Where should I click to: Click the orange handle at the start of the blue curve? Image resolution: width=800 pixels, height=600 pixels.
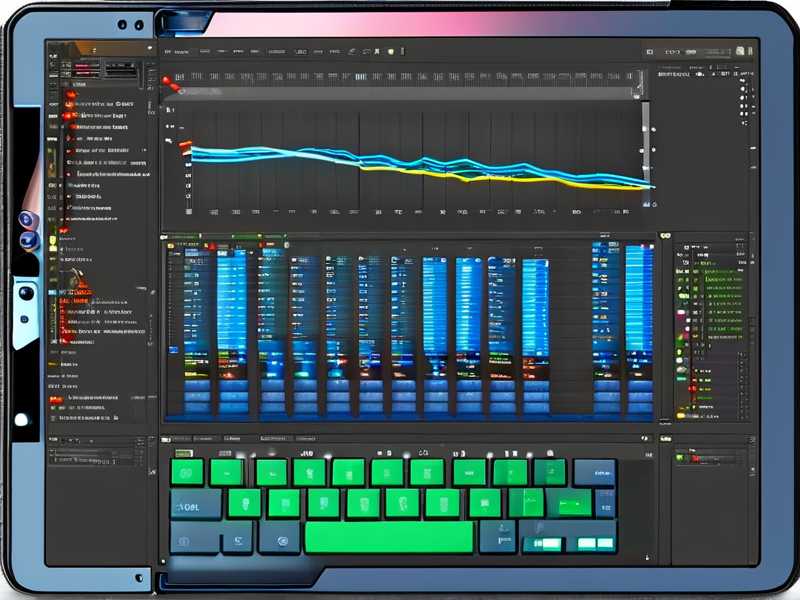(x=185, y=148)
